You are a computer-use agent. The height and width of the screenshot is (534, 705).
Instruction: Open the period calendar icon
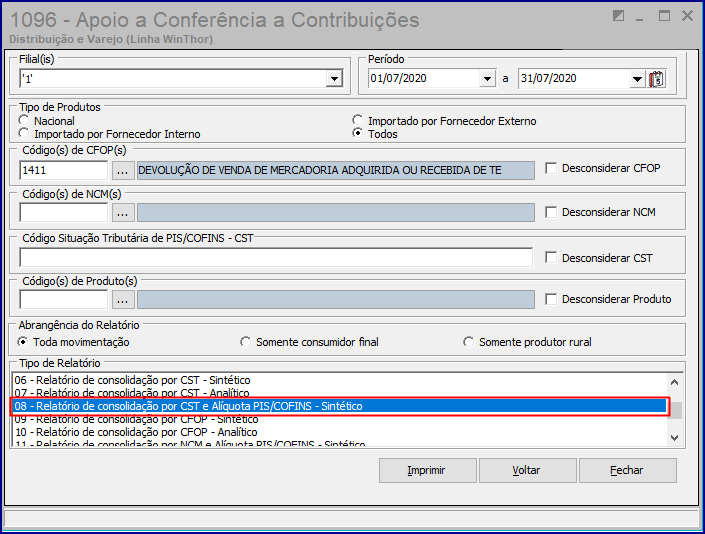click(x=656, y=79)
